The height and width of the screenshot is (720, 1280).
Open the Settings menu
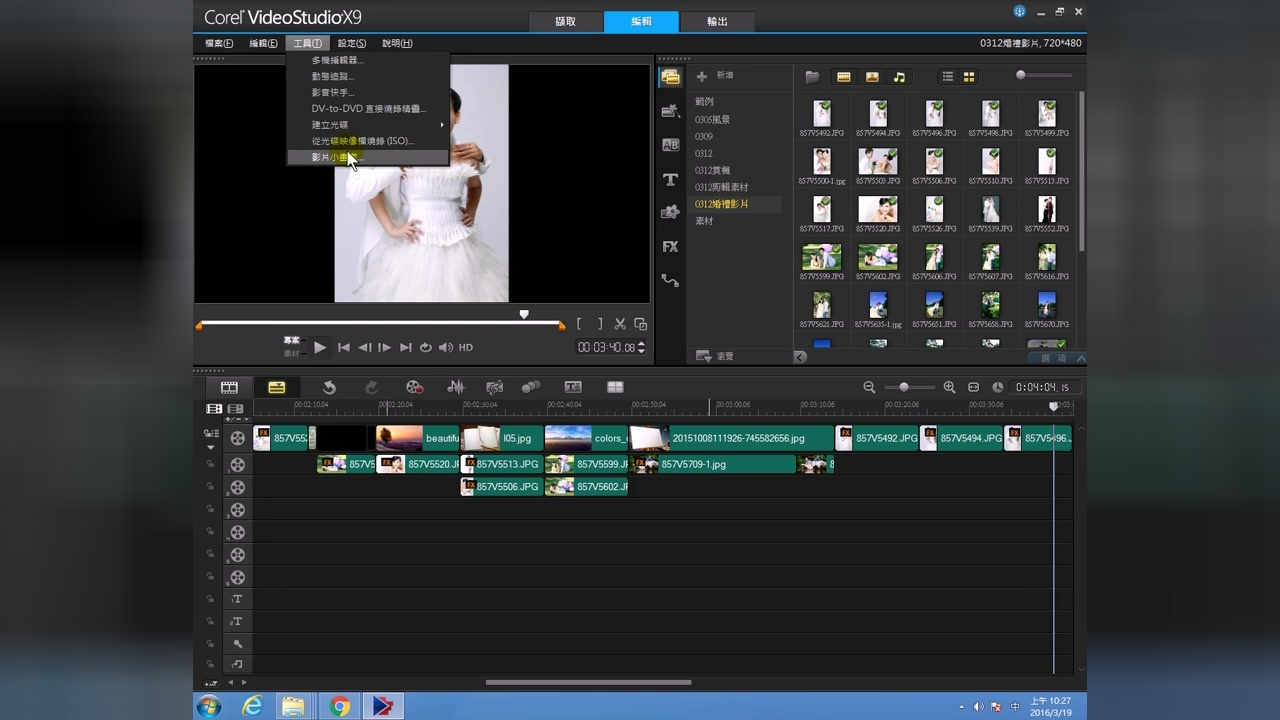[x=352, y=43]
